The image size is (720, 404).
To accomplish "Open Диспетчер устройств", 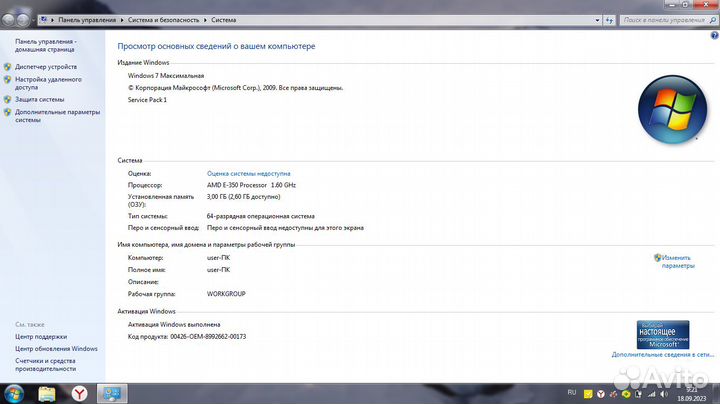I will (46, 67).
